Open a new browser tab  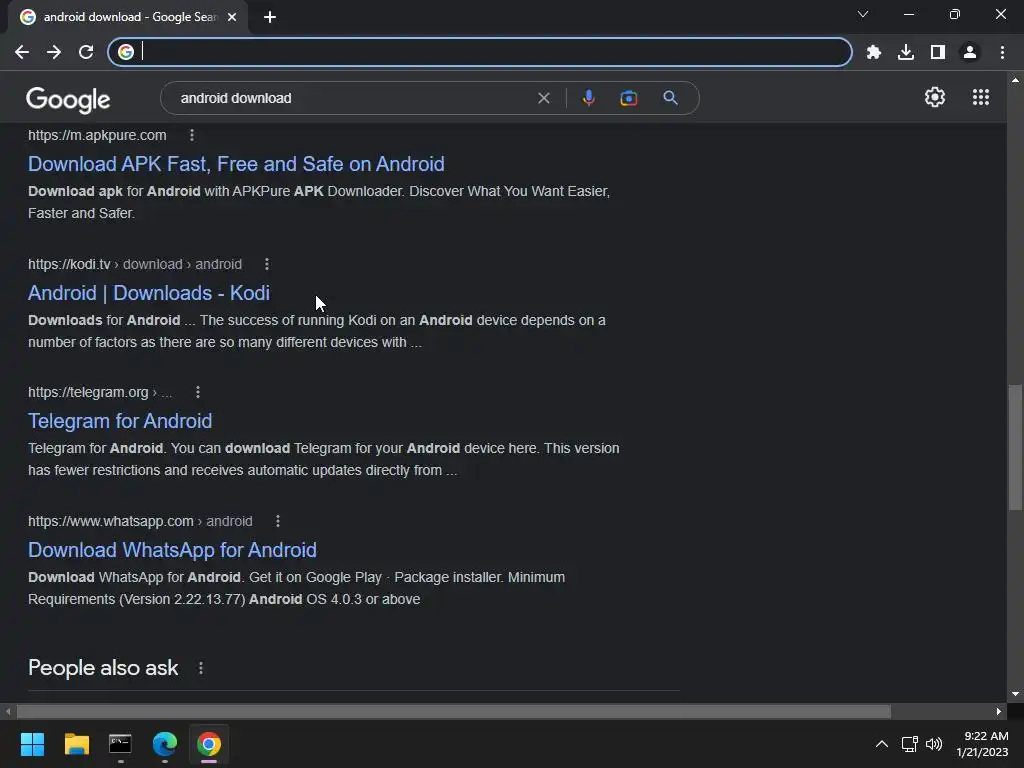(270, 17)
